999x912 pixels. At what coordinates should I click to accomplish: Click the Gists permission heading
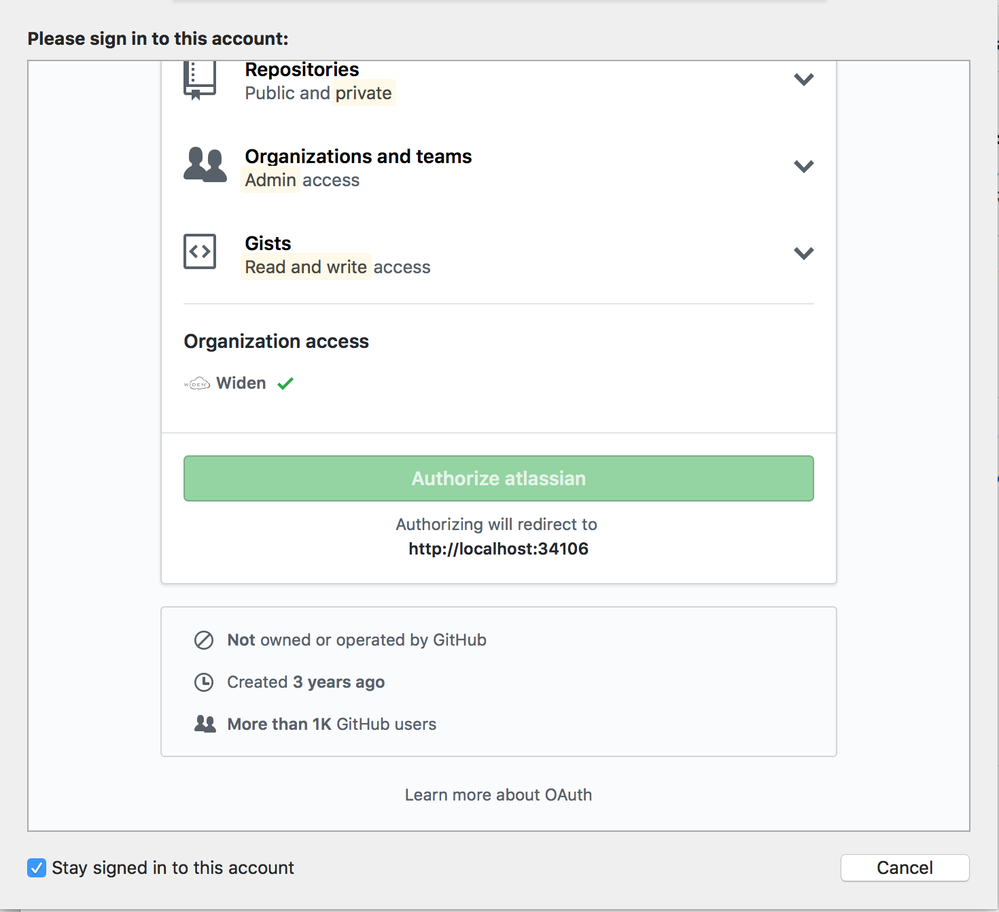[268, 243]
